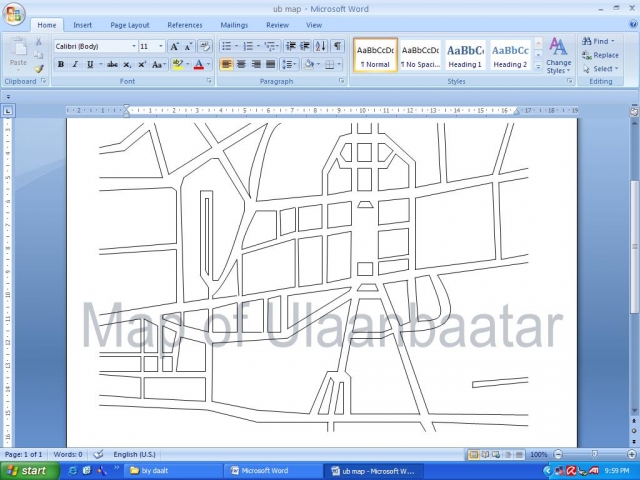
Task: Click the zoom slider handle
Action: pos(595,454)
